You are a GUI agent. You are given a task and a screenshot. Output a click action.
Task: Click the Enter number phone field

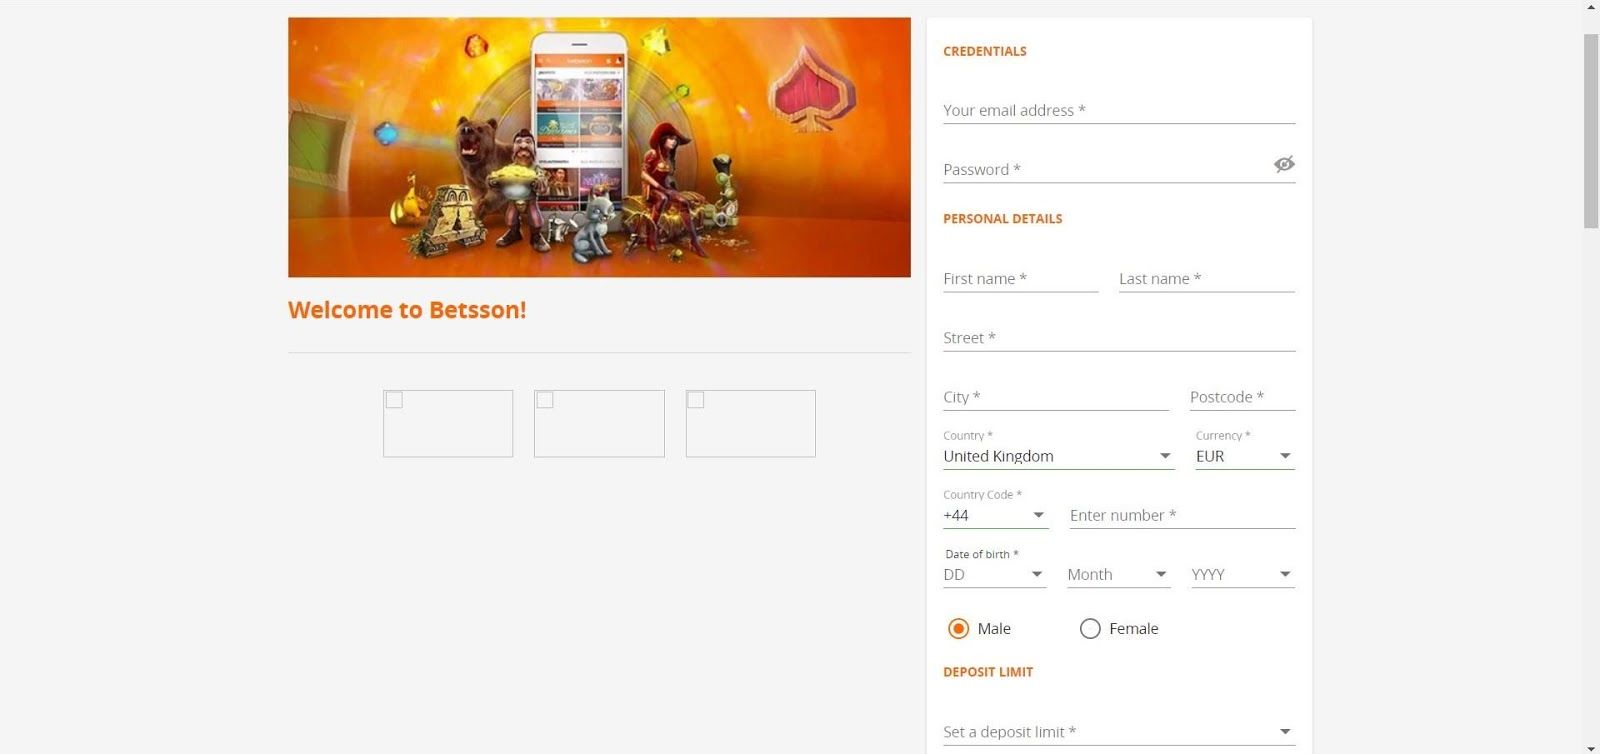[1182, 515]
